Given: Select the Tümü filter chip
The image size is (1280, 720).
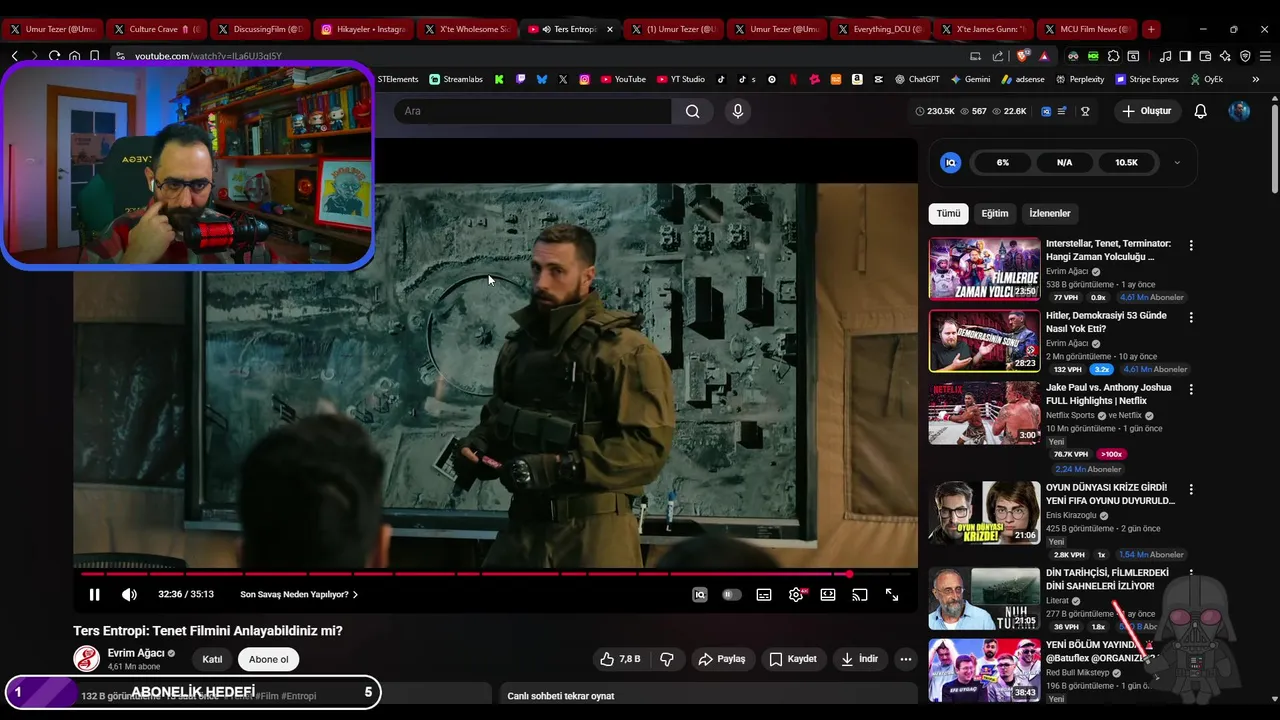Looking at the screenshot, I should 948,213.
